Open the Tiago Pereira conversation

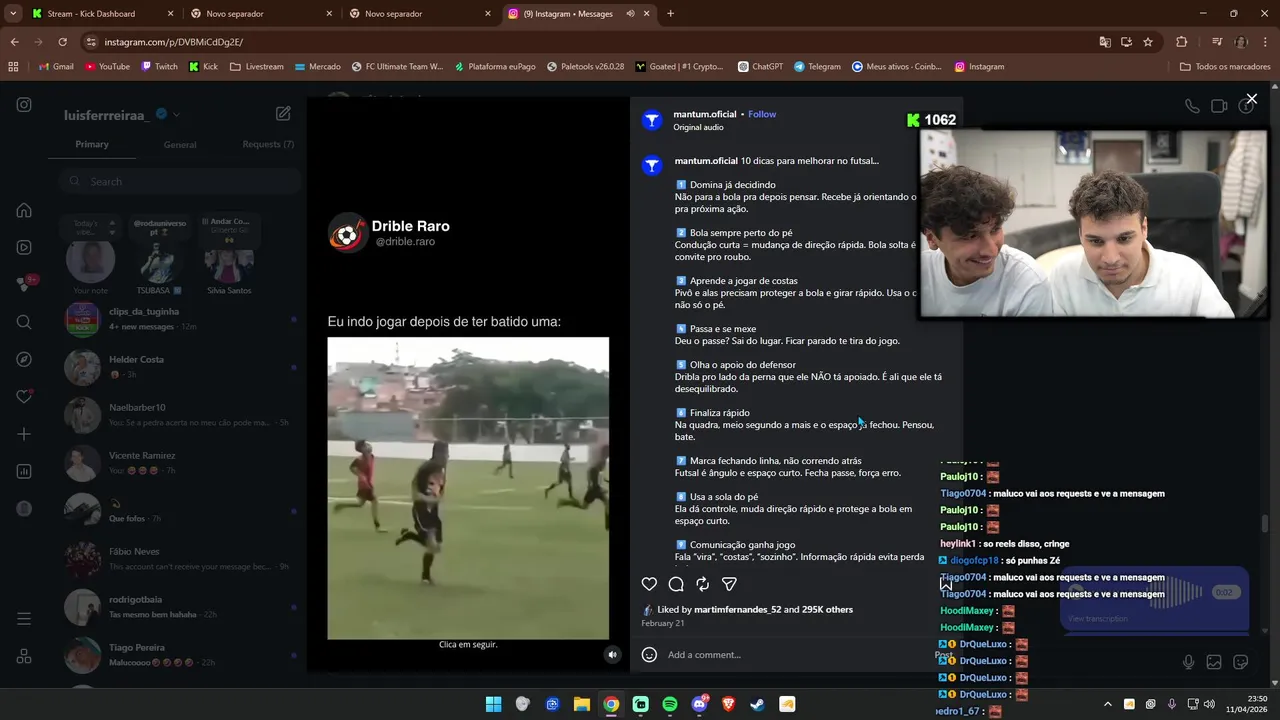click(180, 655)
